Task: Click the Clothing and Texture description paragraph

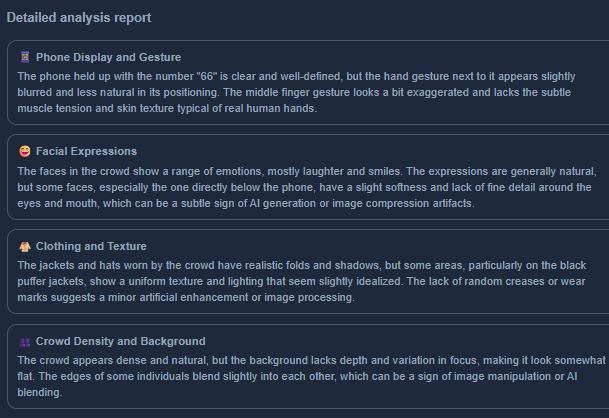Action: click(300, 281)
